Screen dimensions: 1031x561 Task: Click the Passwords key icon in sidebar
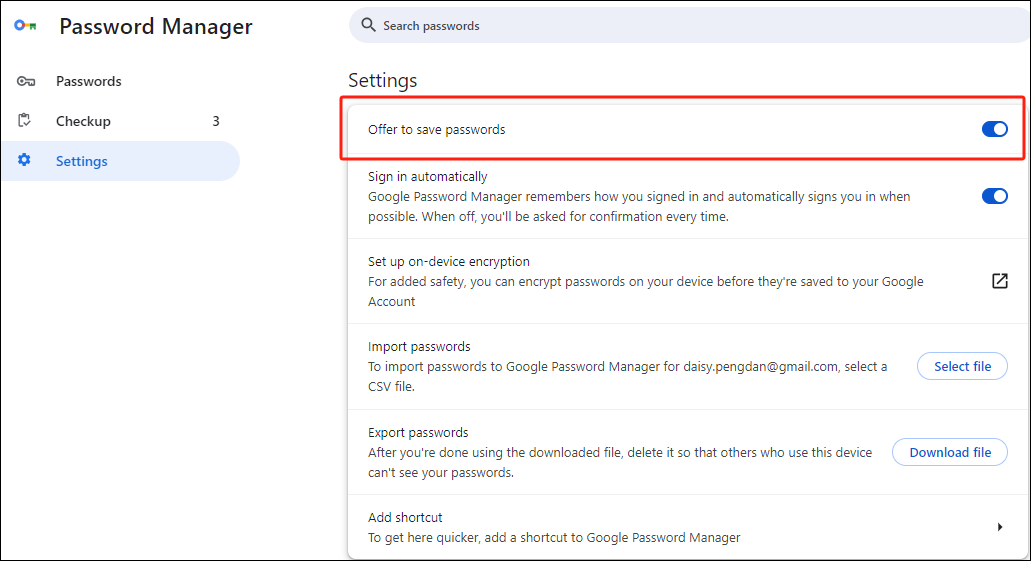click(25, 81)
